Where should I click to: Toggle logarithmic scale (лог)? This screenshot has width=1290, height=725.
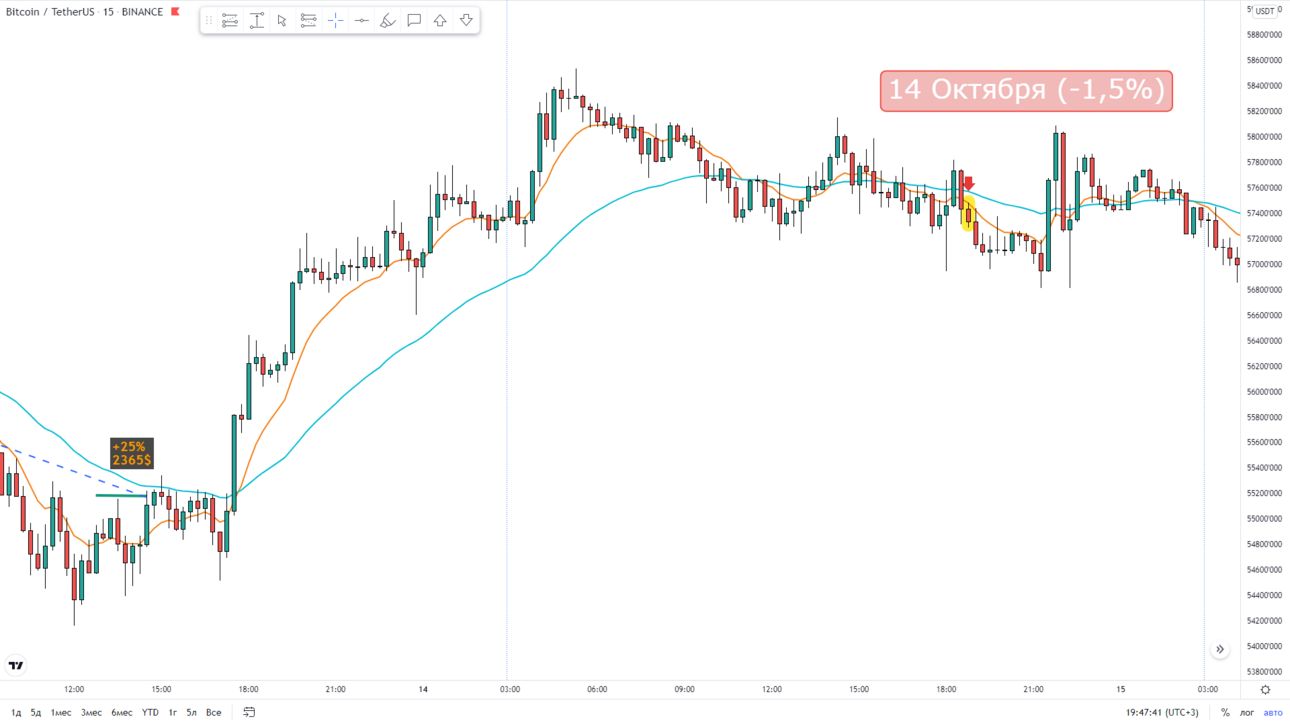click(x=1247, y=713)
